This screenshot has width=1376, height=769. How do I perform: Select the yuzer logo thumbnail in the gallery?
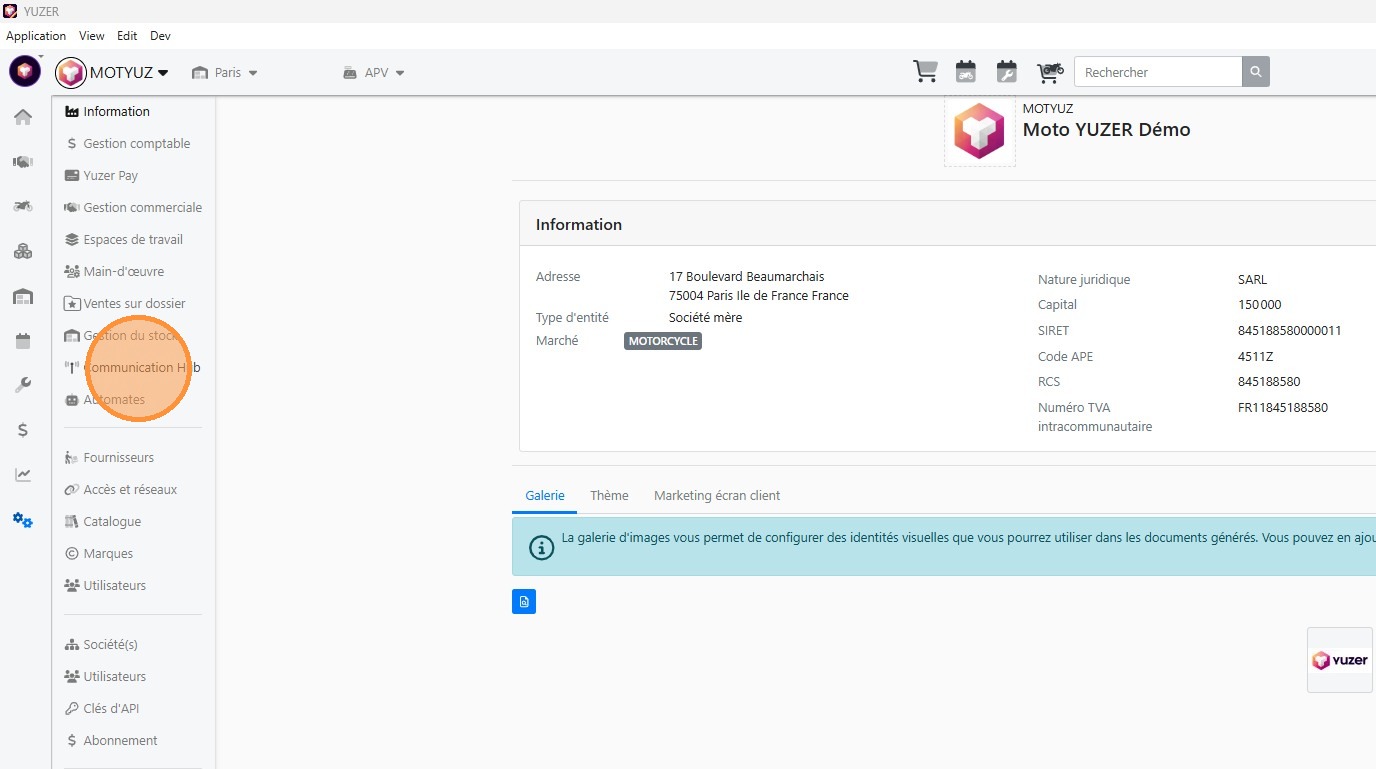tap(1340, 660)
